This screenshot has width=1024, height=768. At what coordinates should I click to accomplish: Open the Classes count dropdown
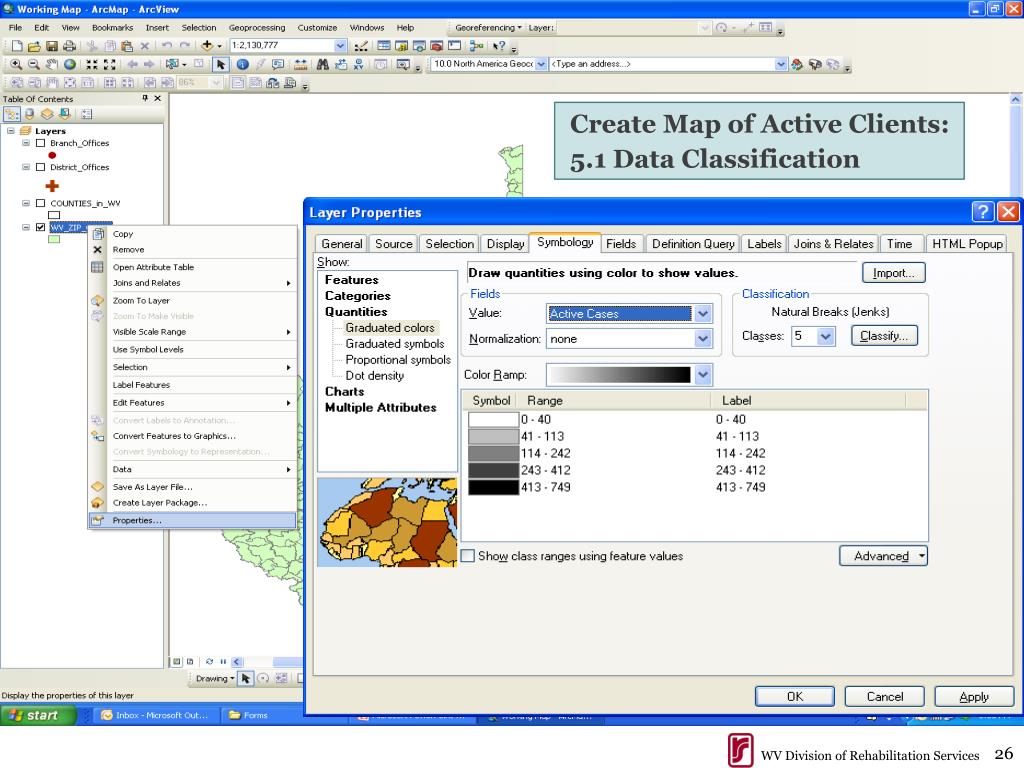coord(826,336)
